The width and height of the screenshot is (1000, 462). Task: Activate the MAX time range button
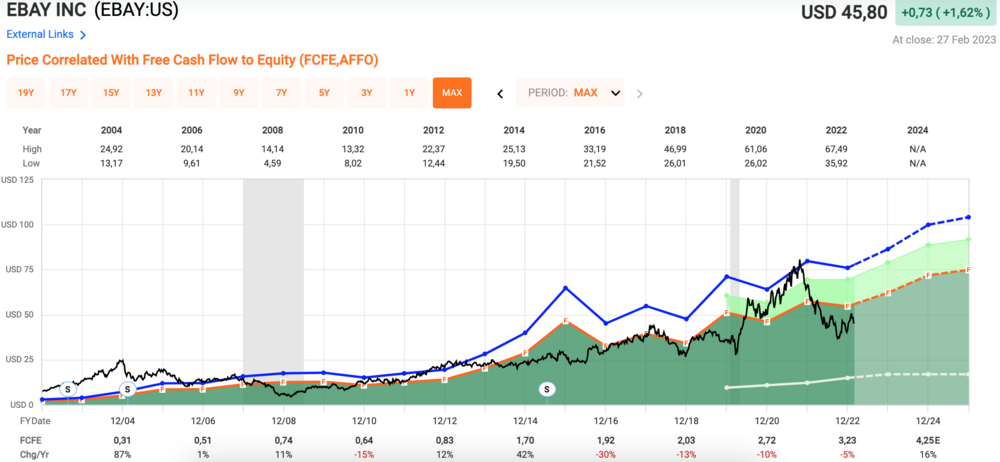tap(452, 93)
